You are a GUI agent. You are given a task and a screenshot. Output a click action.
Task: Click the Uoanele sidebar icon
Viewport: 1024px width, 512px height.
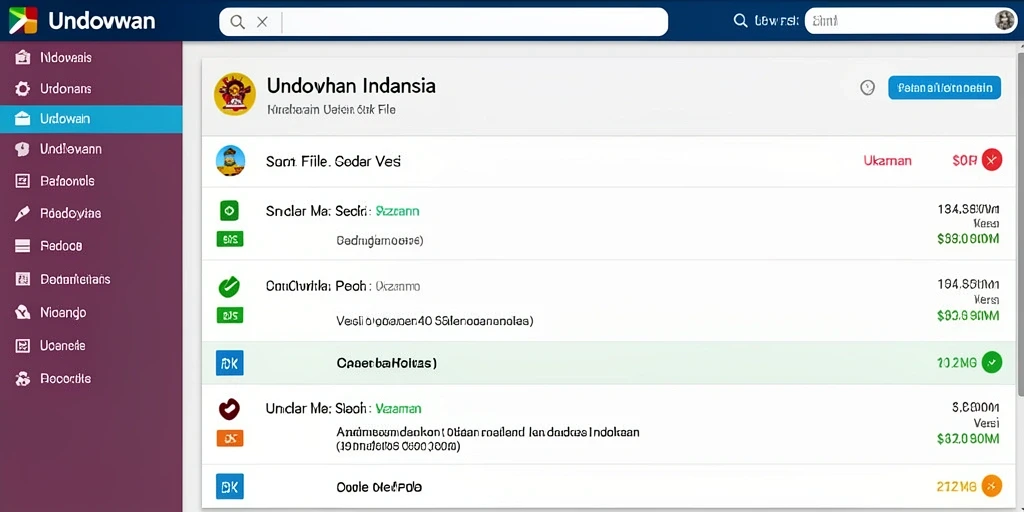(22, 345)
